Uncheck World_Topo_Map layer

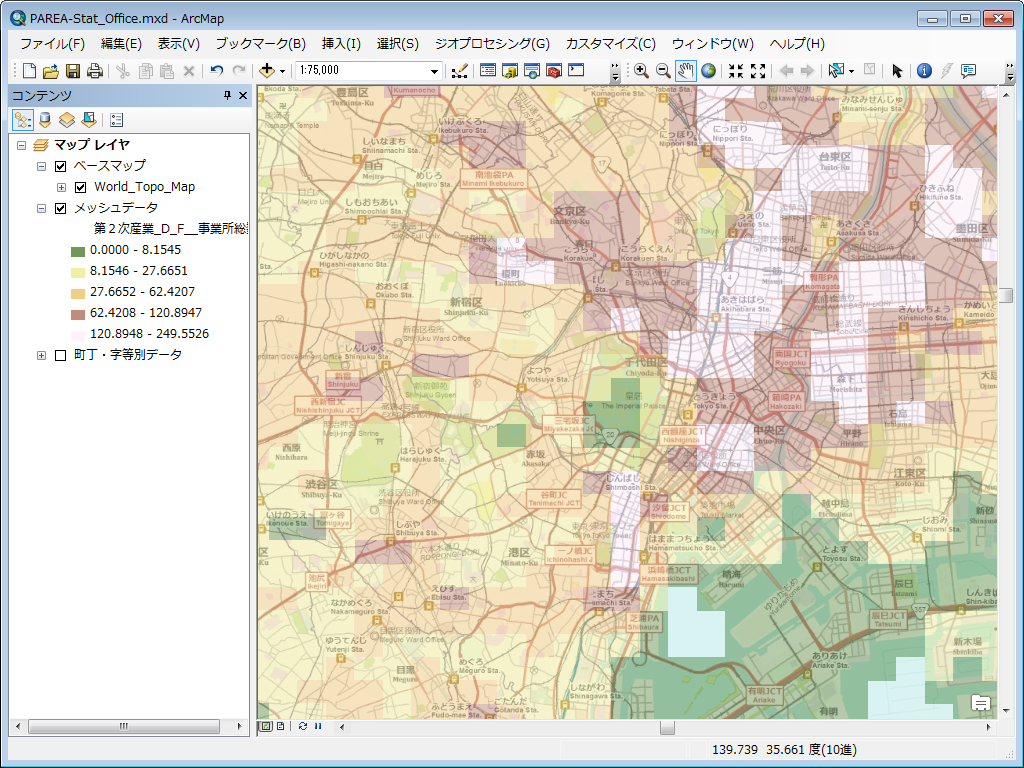80,187
